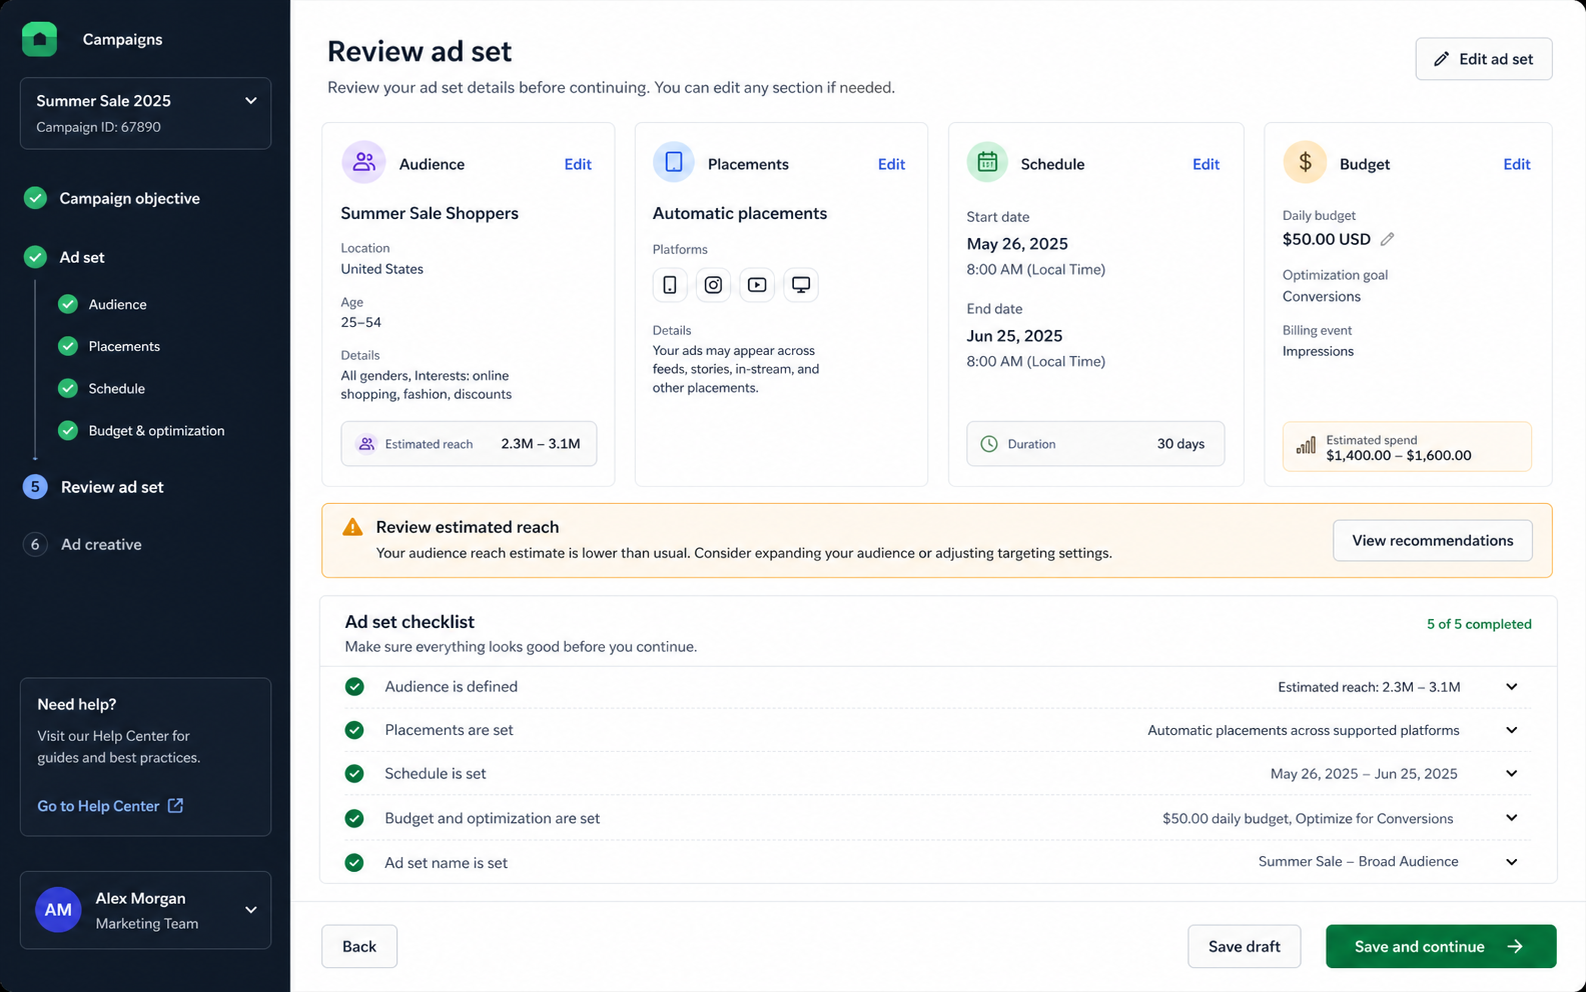Click sidebar checkmark beside Placements step
This screenshot has width=1586, height=992.
tap(68, 346)
